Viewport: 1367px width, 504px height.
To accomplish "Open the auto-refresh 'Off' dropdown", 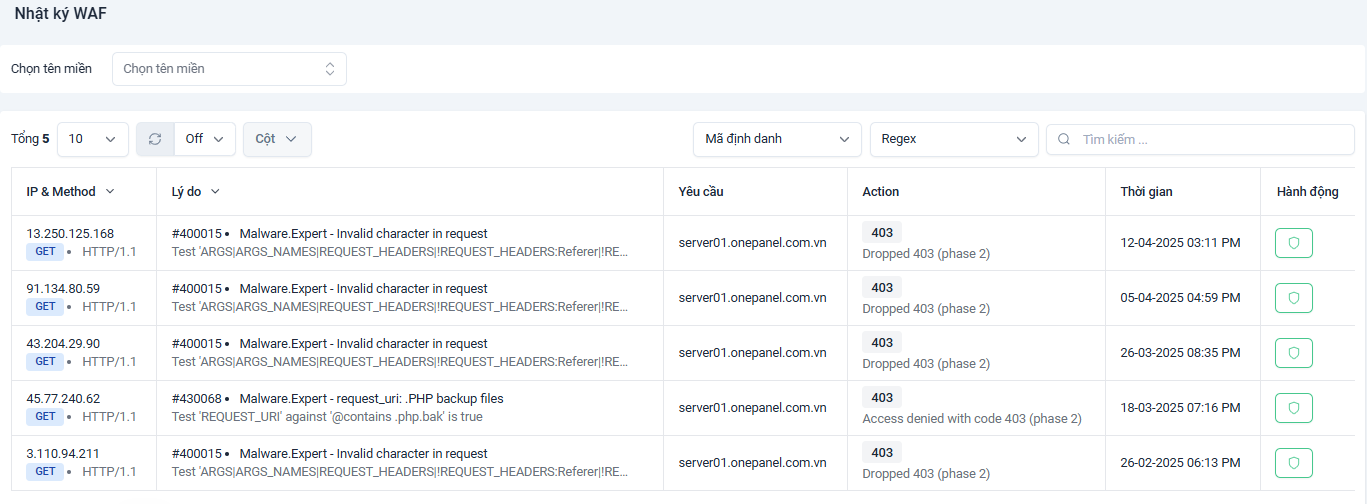I will tap(205, 139).
